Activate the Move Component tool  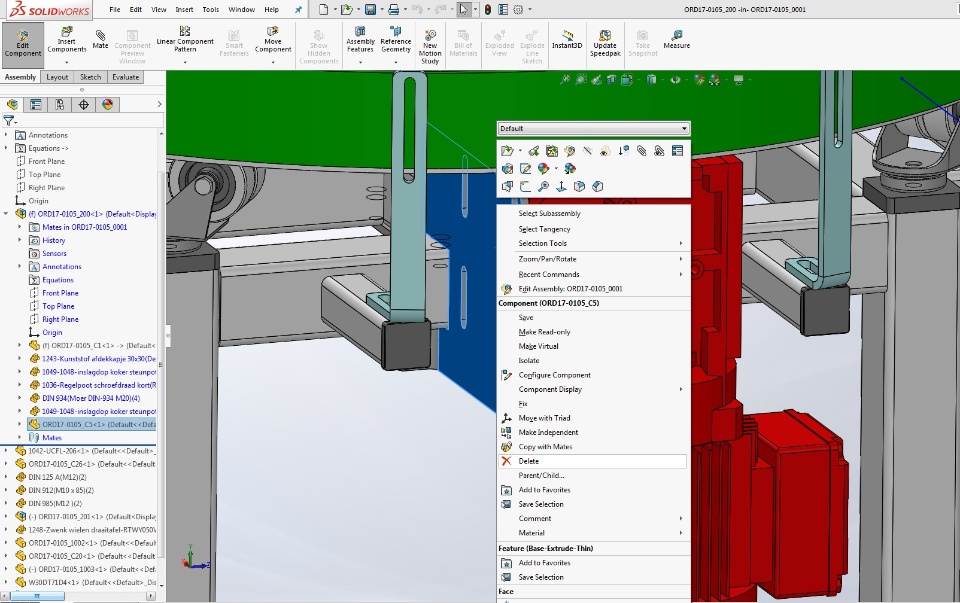coord(273,40)
